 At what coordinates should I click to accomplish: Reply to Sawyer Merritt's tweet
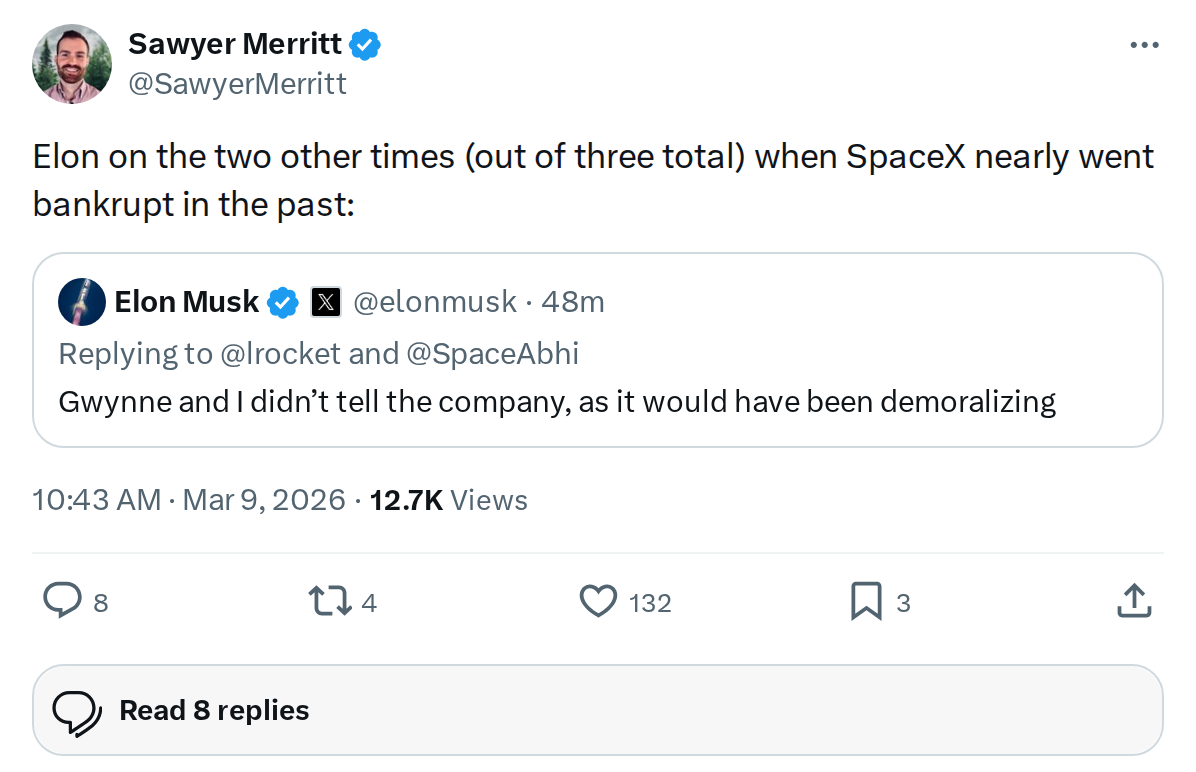63,601
